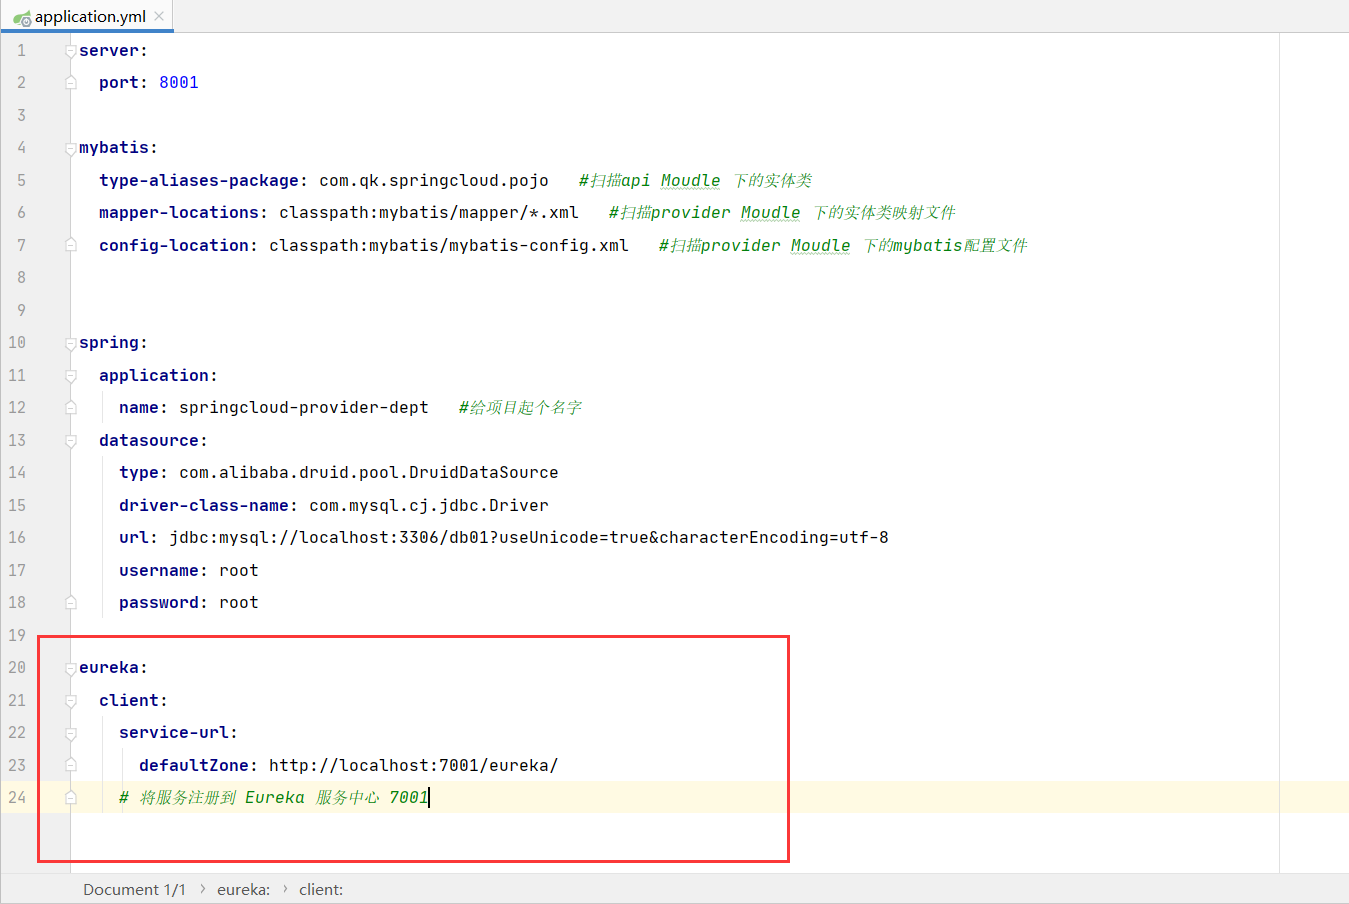1349x904 pixels.
Task: Select the application.yml editor tab
Action: point(89,16)
